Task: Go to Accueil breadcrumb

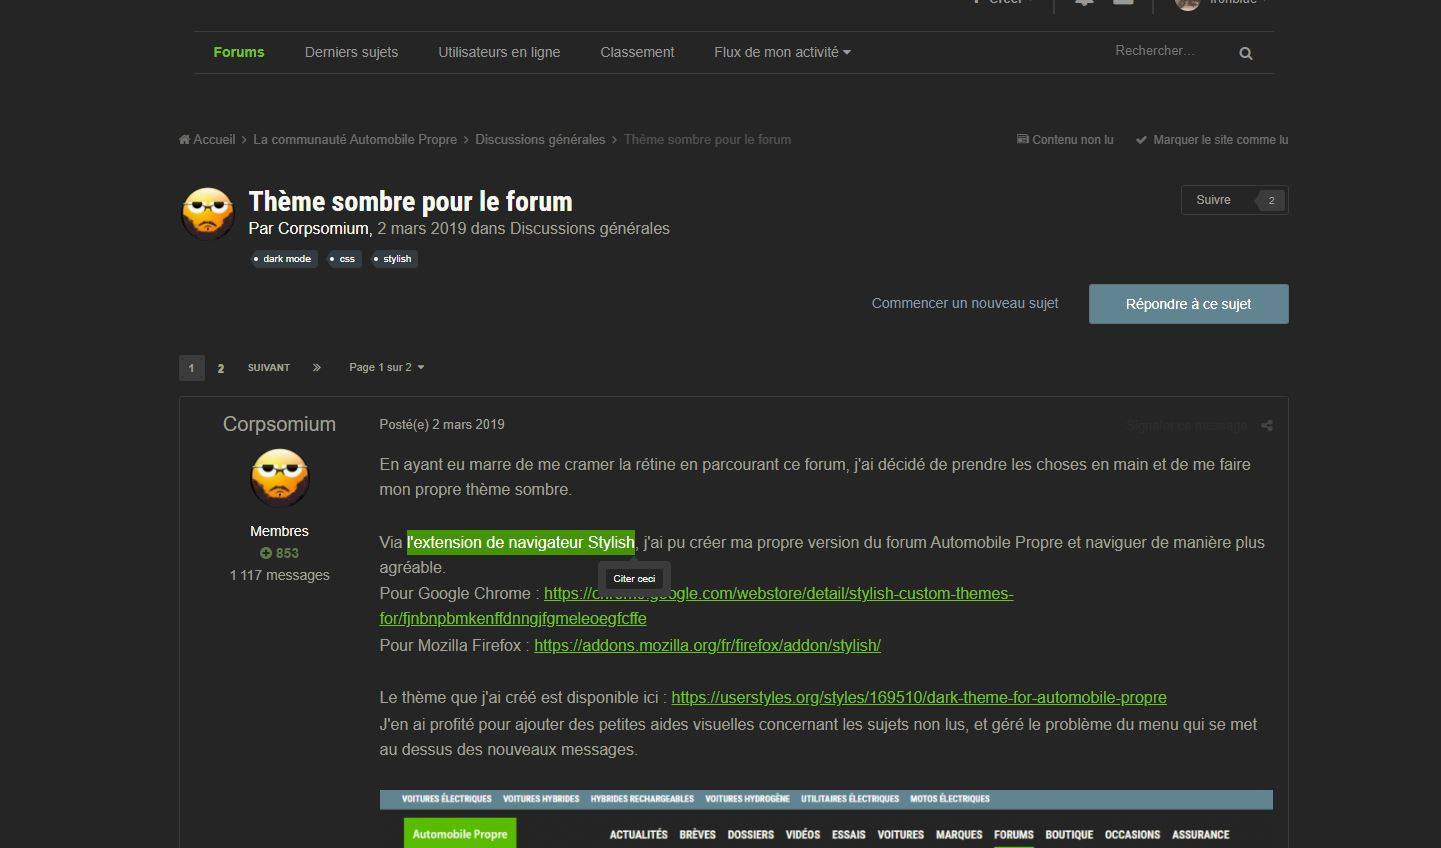Action: point(207,139)
